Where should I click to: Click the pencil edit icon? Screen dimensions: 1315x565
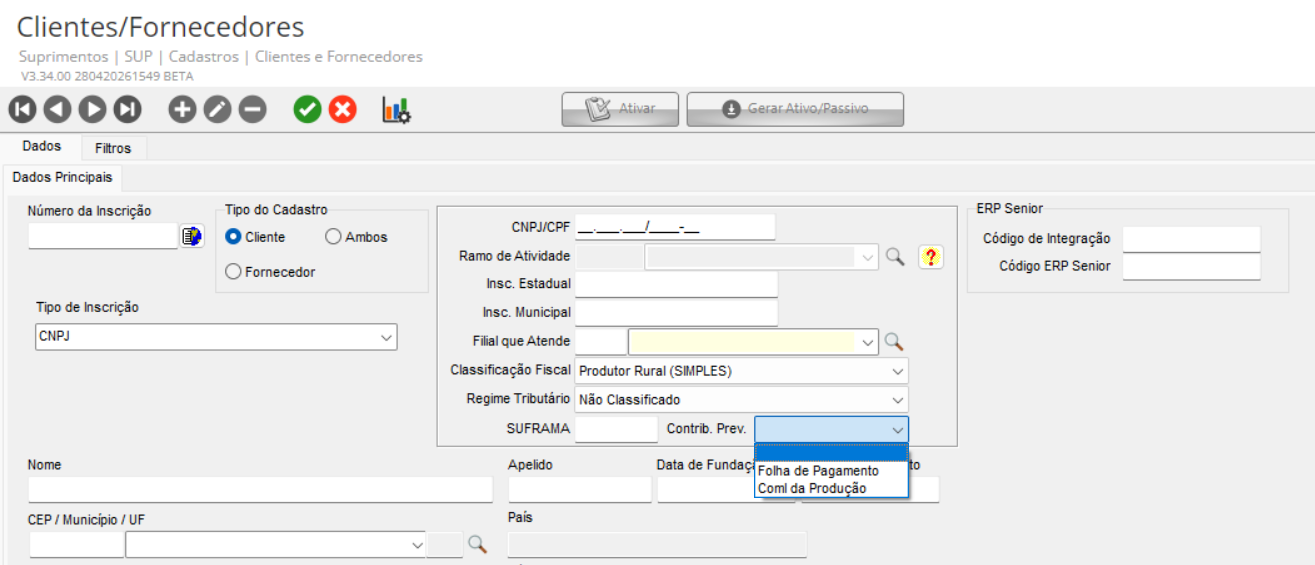[x=217, y=110]
